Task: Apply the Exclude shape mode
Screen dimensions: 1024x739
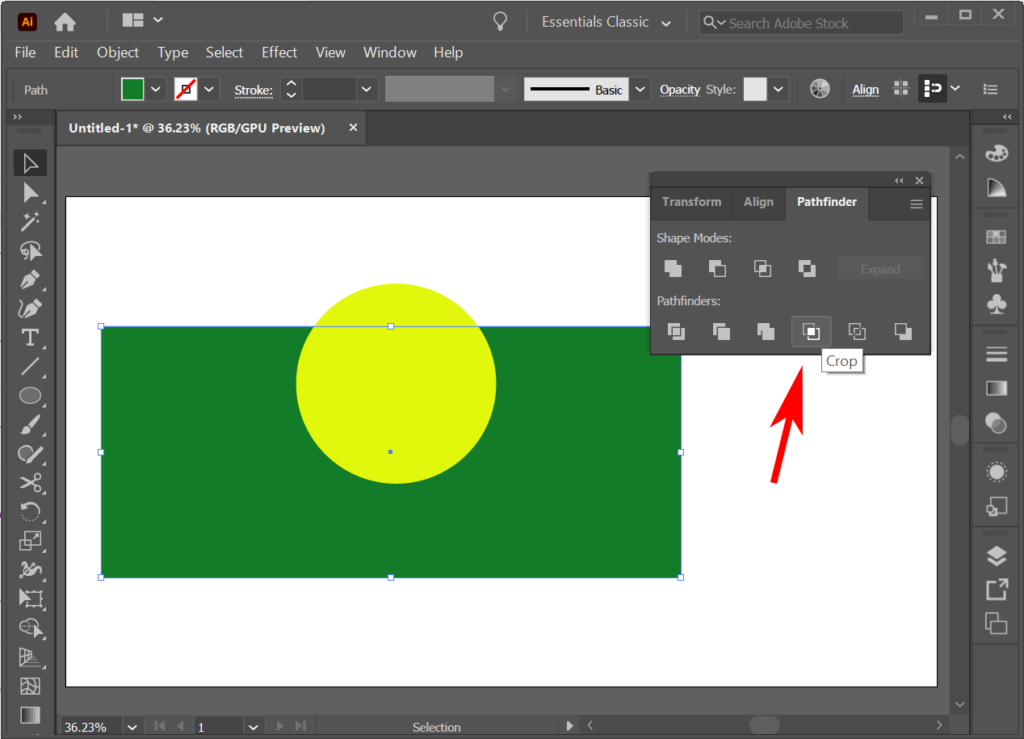Action: (807, 268)
